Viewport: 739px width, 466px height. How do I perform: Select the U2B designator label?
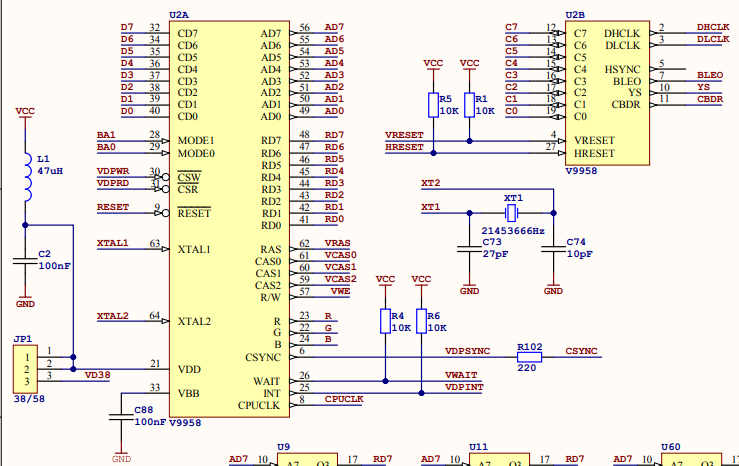575,14
